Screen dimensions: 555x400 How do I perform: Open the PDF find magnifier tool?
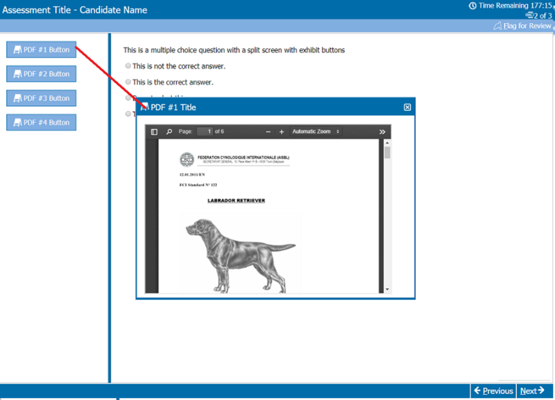point(169,132)
